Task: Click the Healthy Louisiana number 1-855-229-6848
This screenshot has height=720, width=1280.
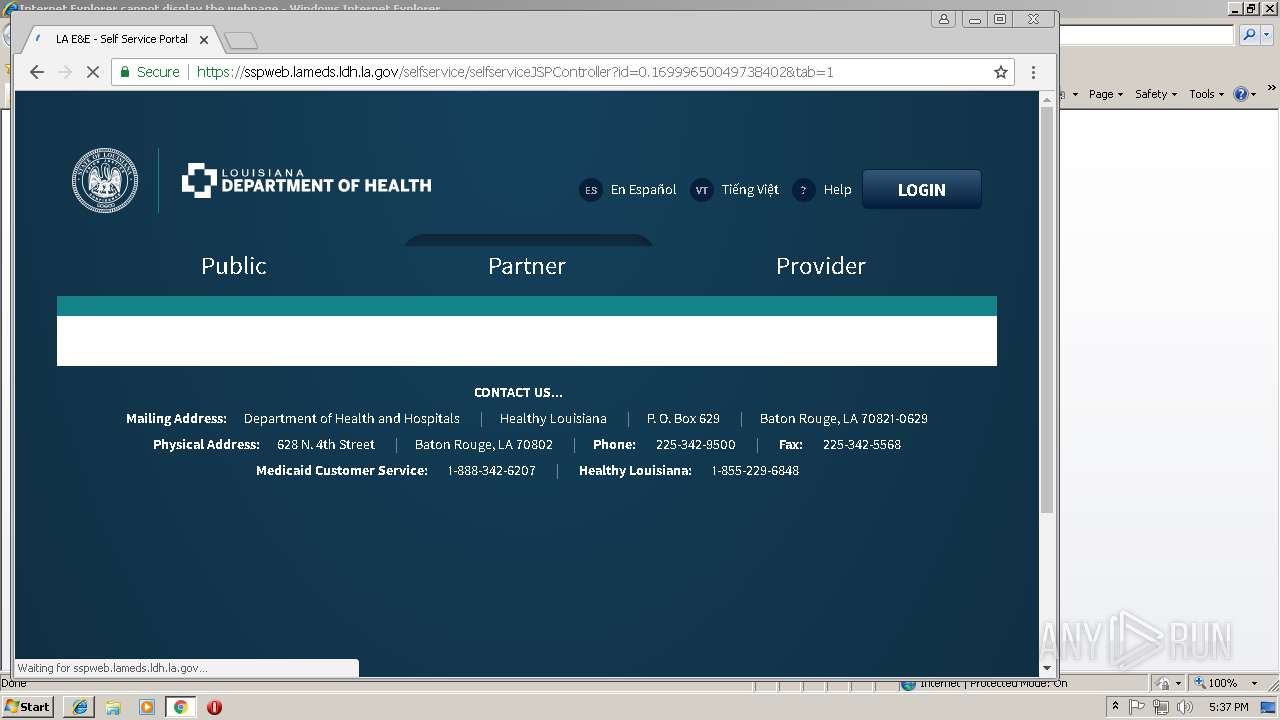Action: click(755, 471)
